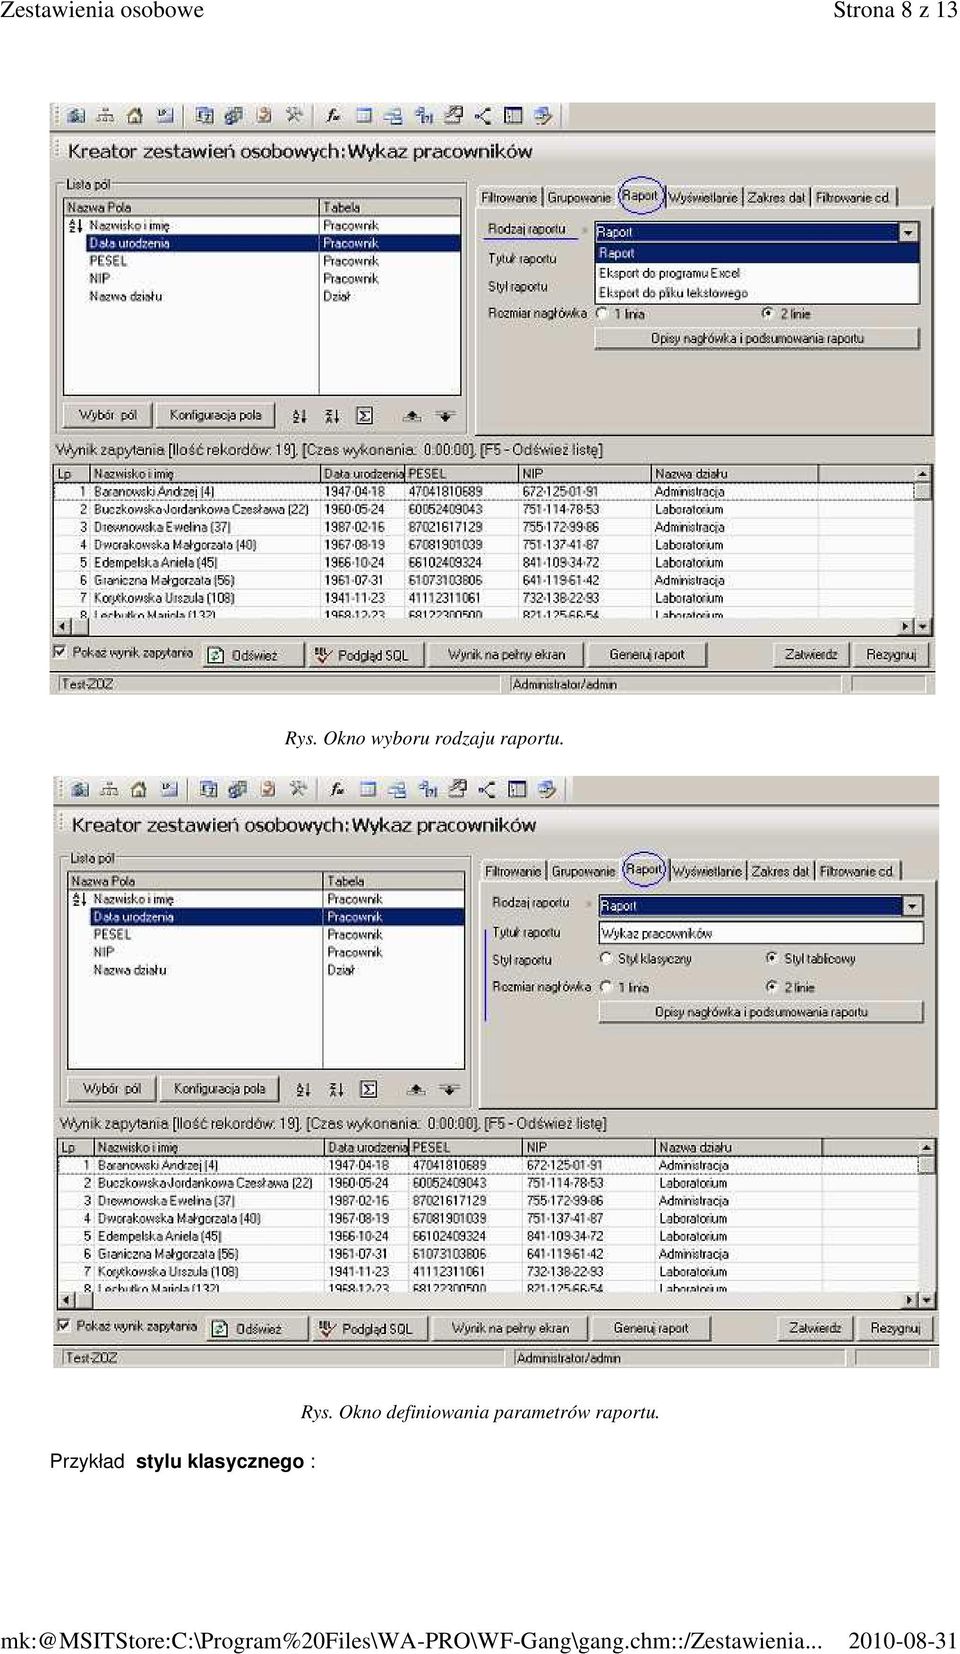Move field up with arrow in lower window
Viewport: 960px width, 1654px height.
416,1090
